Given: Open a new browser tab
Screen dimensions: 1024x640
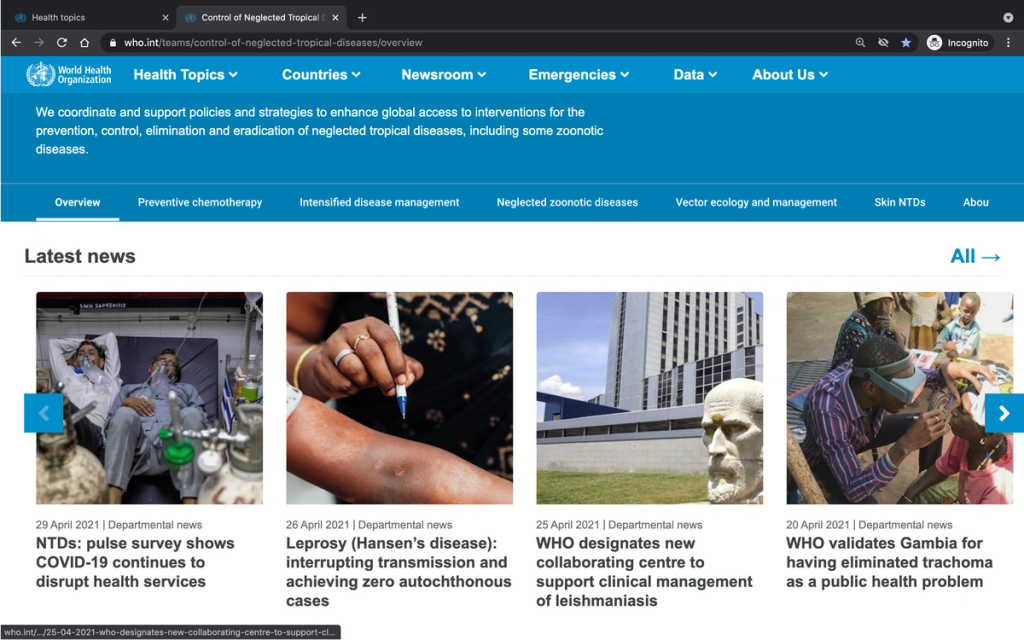Looking at the screenshot, I should point(362,18).
